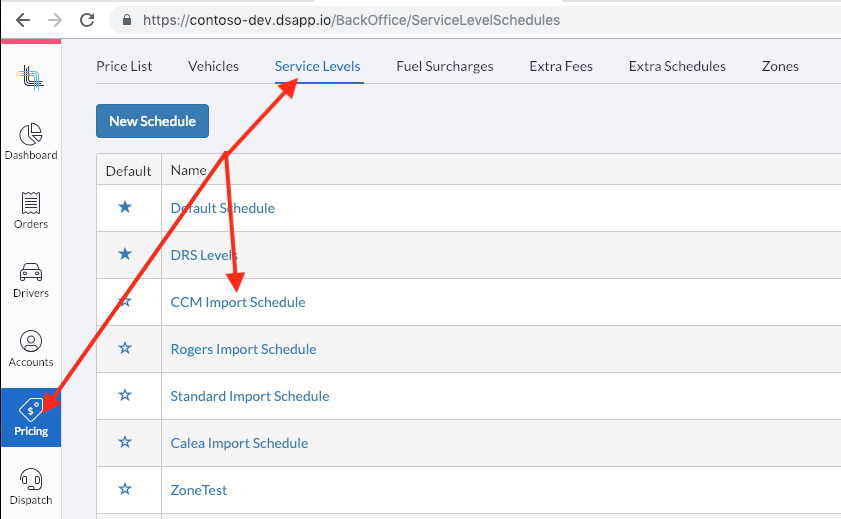841x519 pixels.
Task: Mark ZoneTest as default with star
Action: (x=125, y=489)
